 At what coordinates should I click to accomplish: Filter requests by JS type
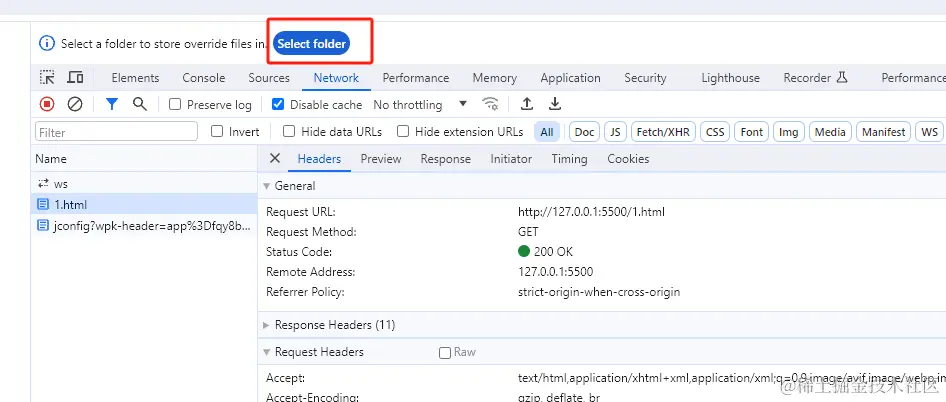(x=615, y=132)
